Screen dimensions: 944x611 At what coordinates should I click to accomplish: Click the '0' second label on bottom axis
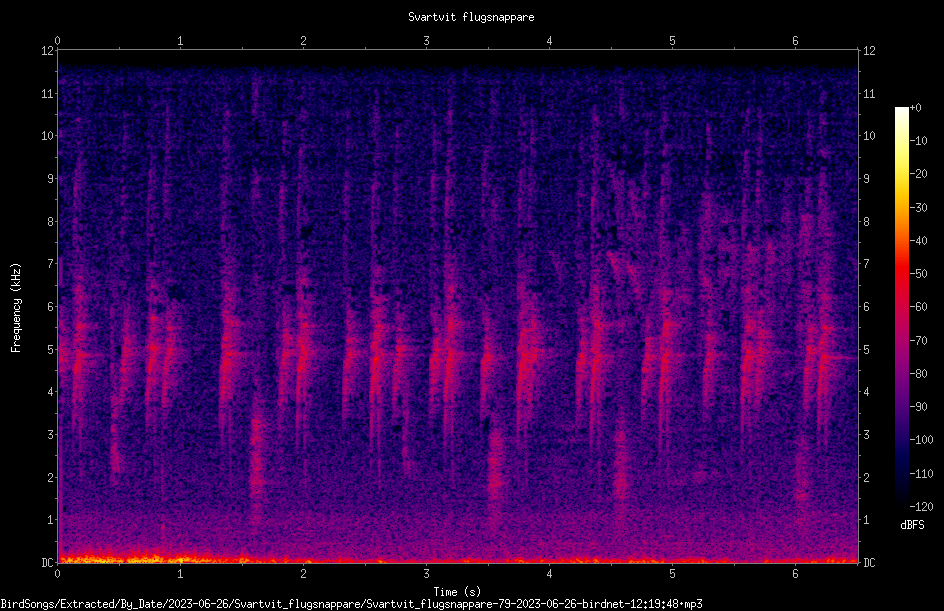click(x=57, y=574)
